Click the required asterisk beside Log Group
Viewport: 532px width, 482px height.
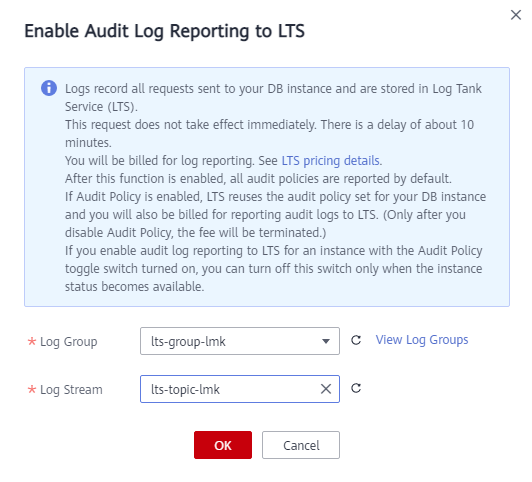pyautogui.click(x=32, y=341)
